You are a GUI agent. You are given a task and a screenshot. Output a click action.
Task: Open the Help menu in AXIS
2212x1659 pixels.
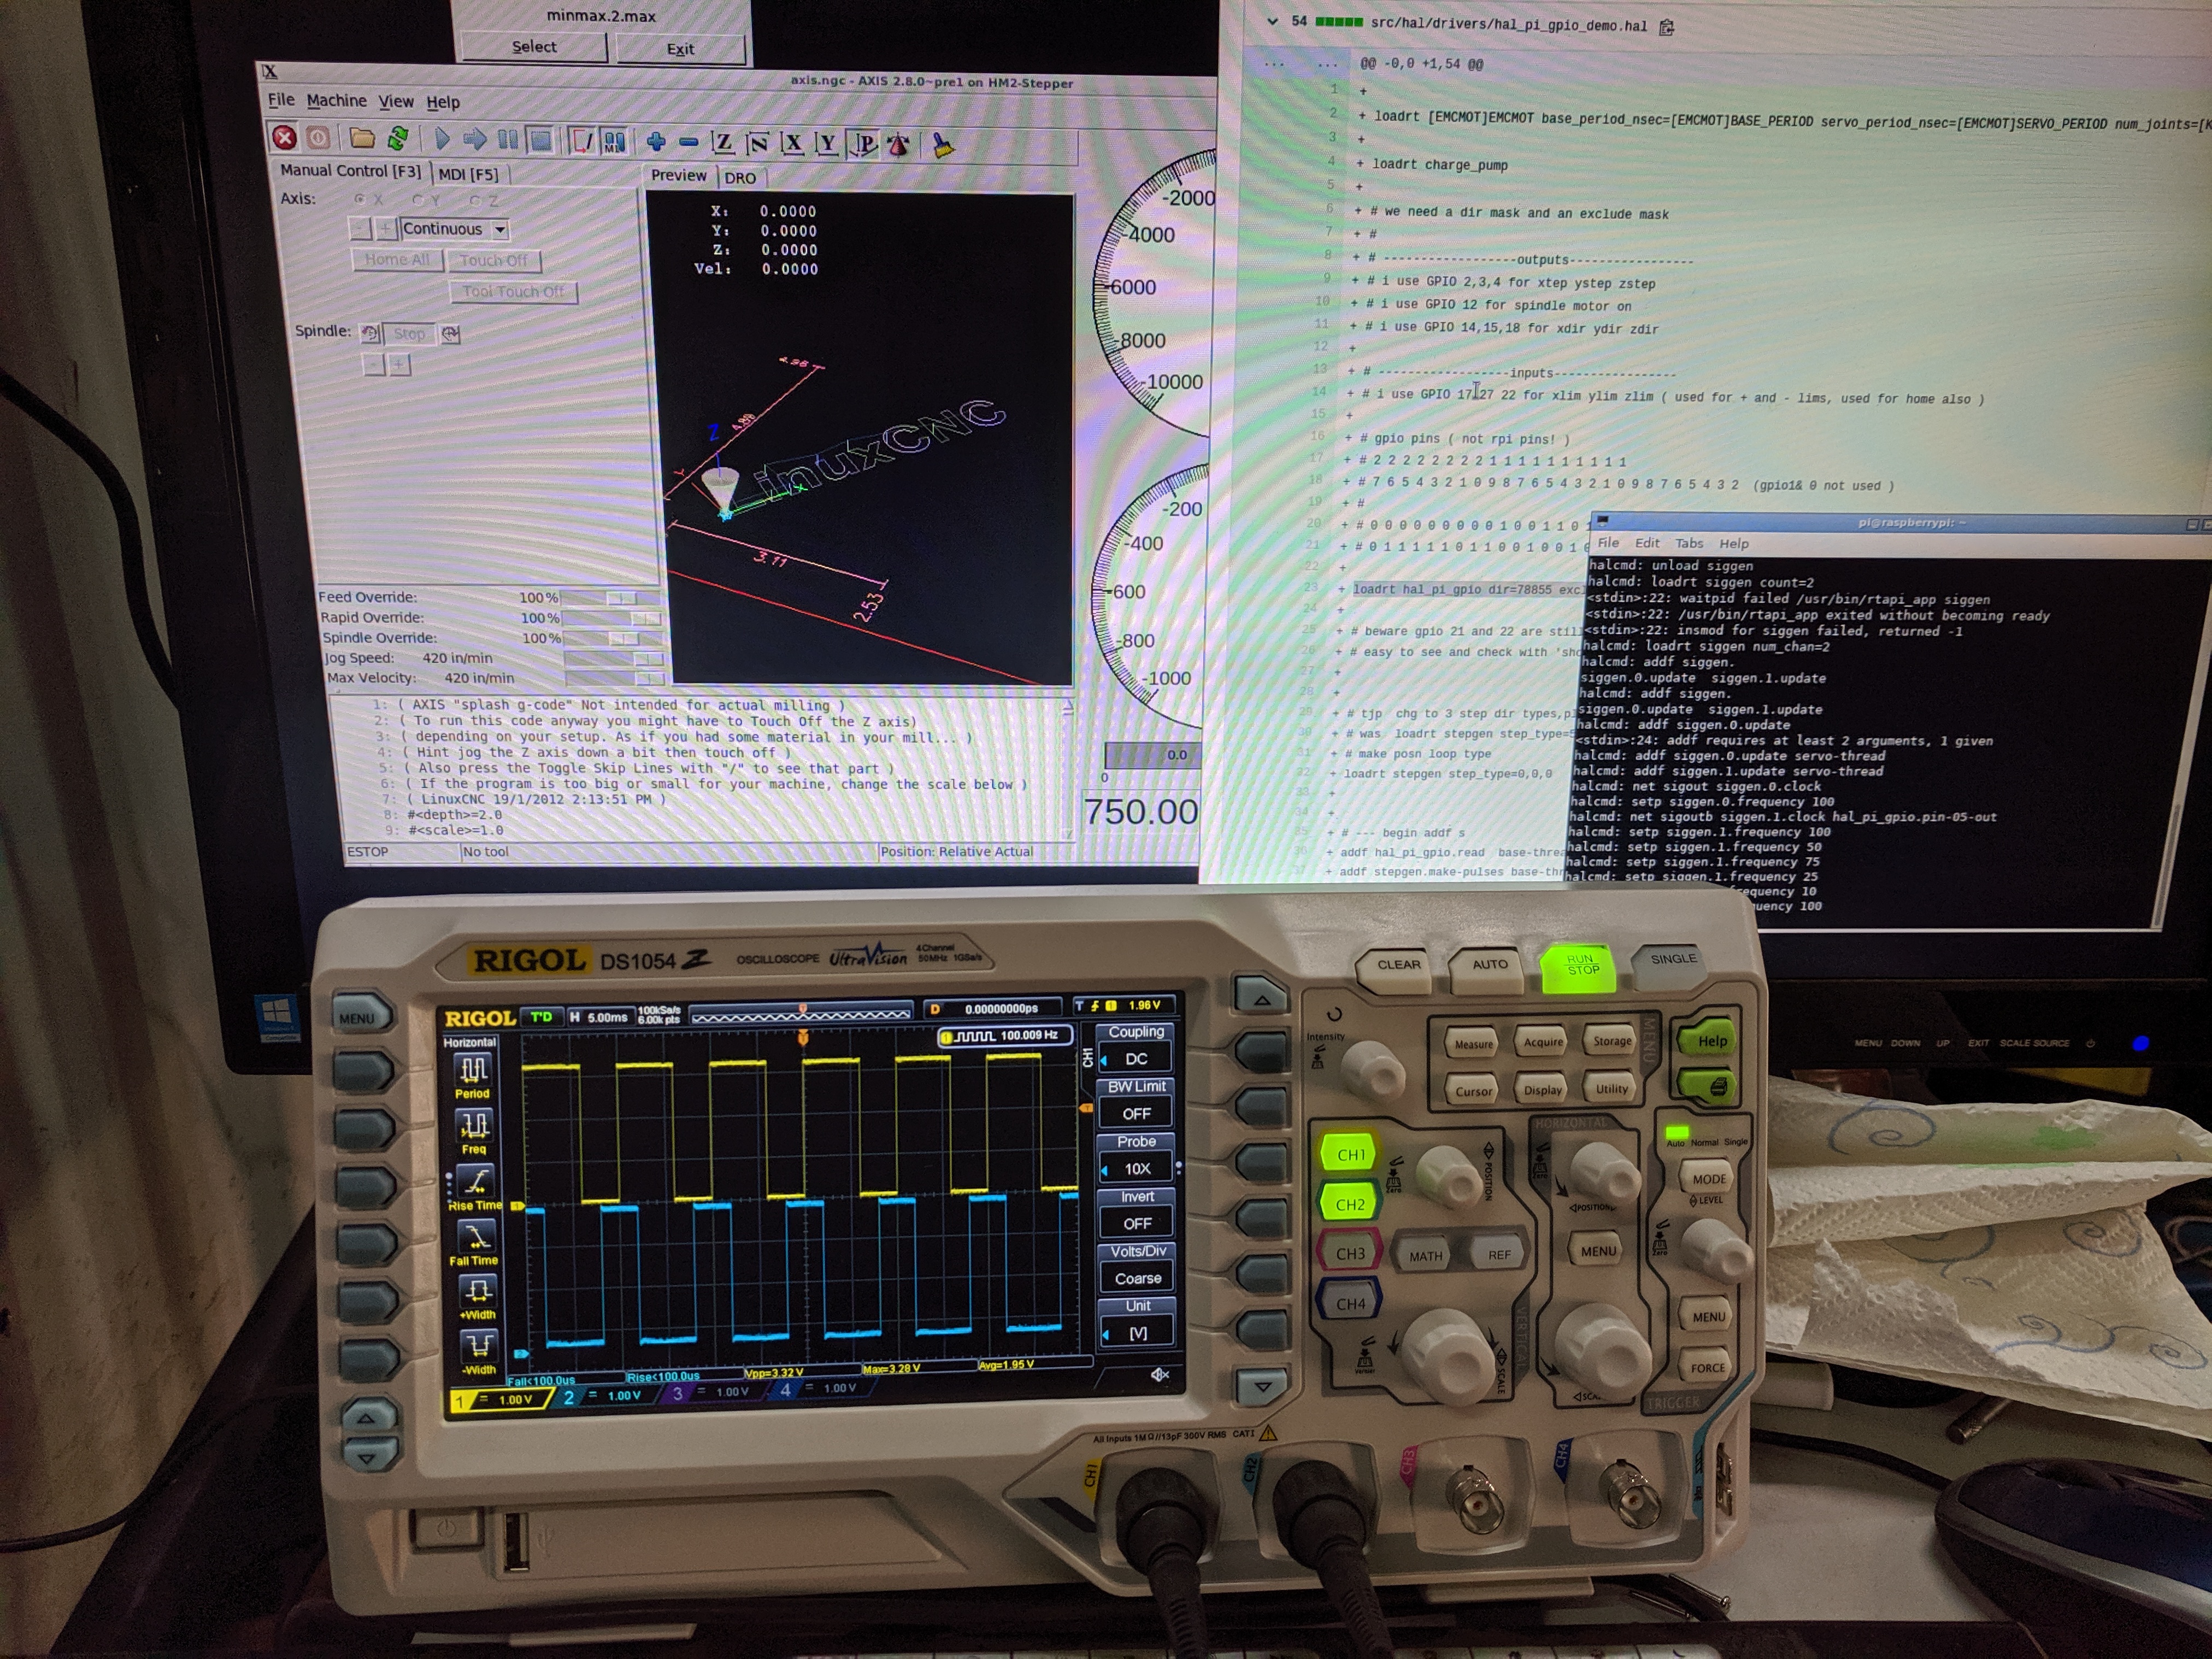tap(443, 102)
